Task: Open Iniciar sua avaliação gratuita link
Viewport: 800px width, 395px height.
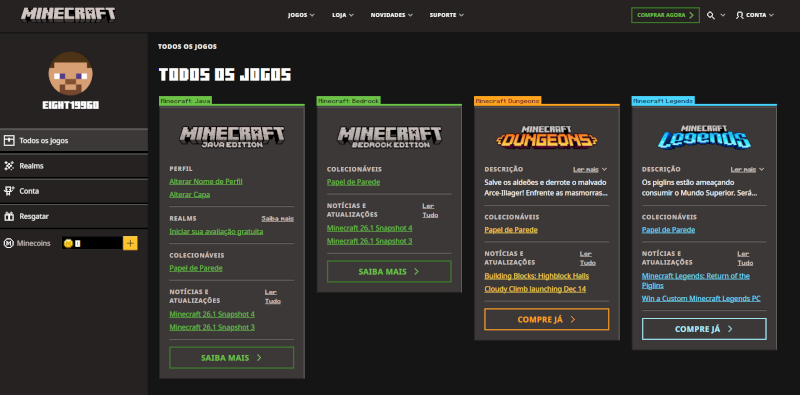Action: click(216, 231)
